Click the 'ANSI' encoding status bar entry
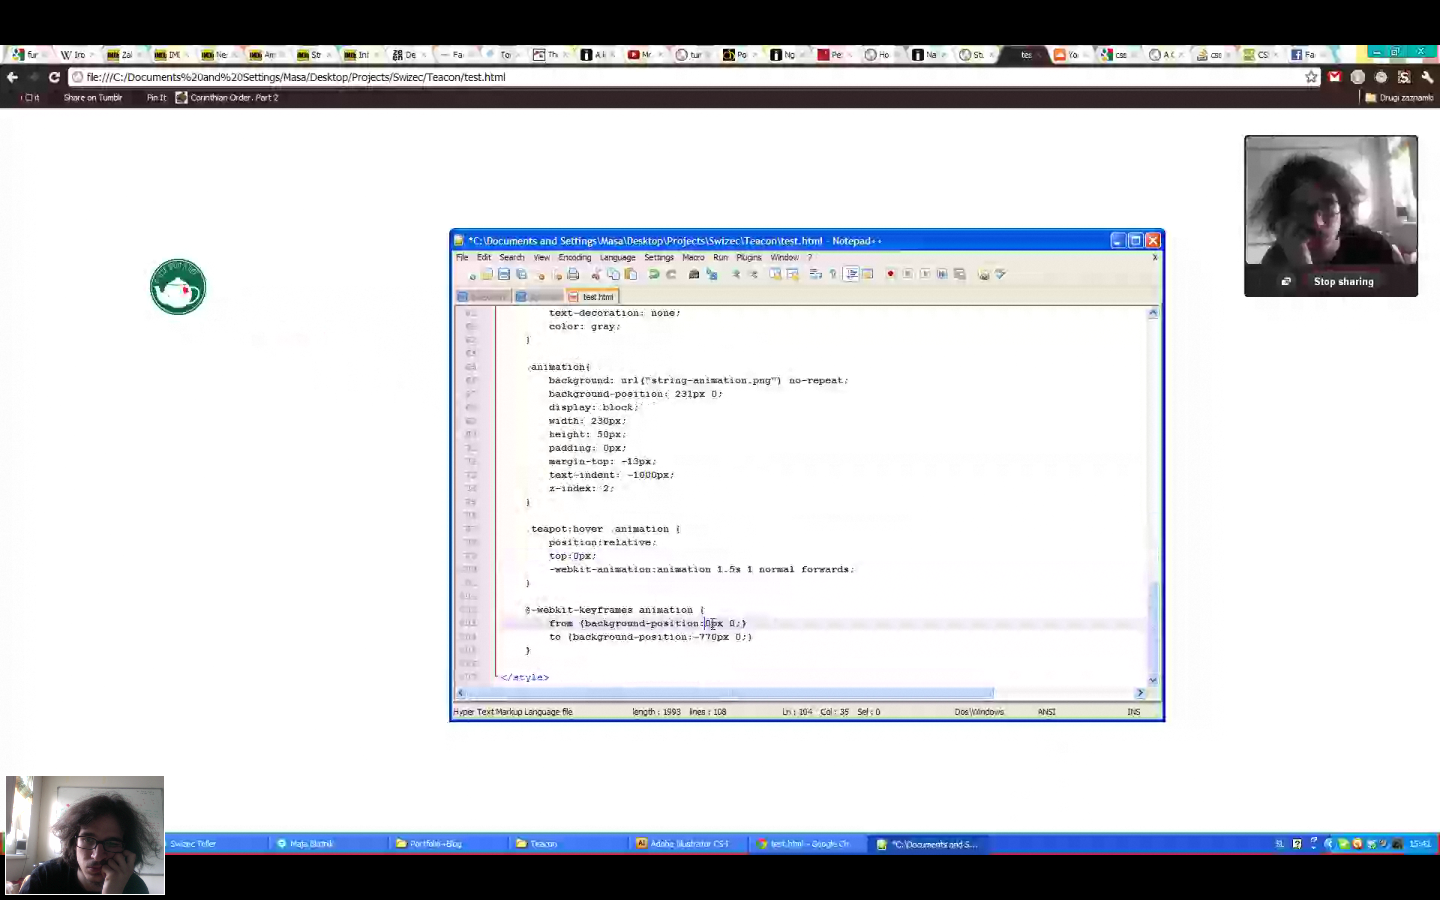This screenshot has height=900, width=1440. 1047,712
